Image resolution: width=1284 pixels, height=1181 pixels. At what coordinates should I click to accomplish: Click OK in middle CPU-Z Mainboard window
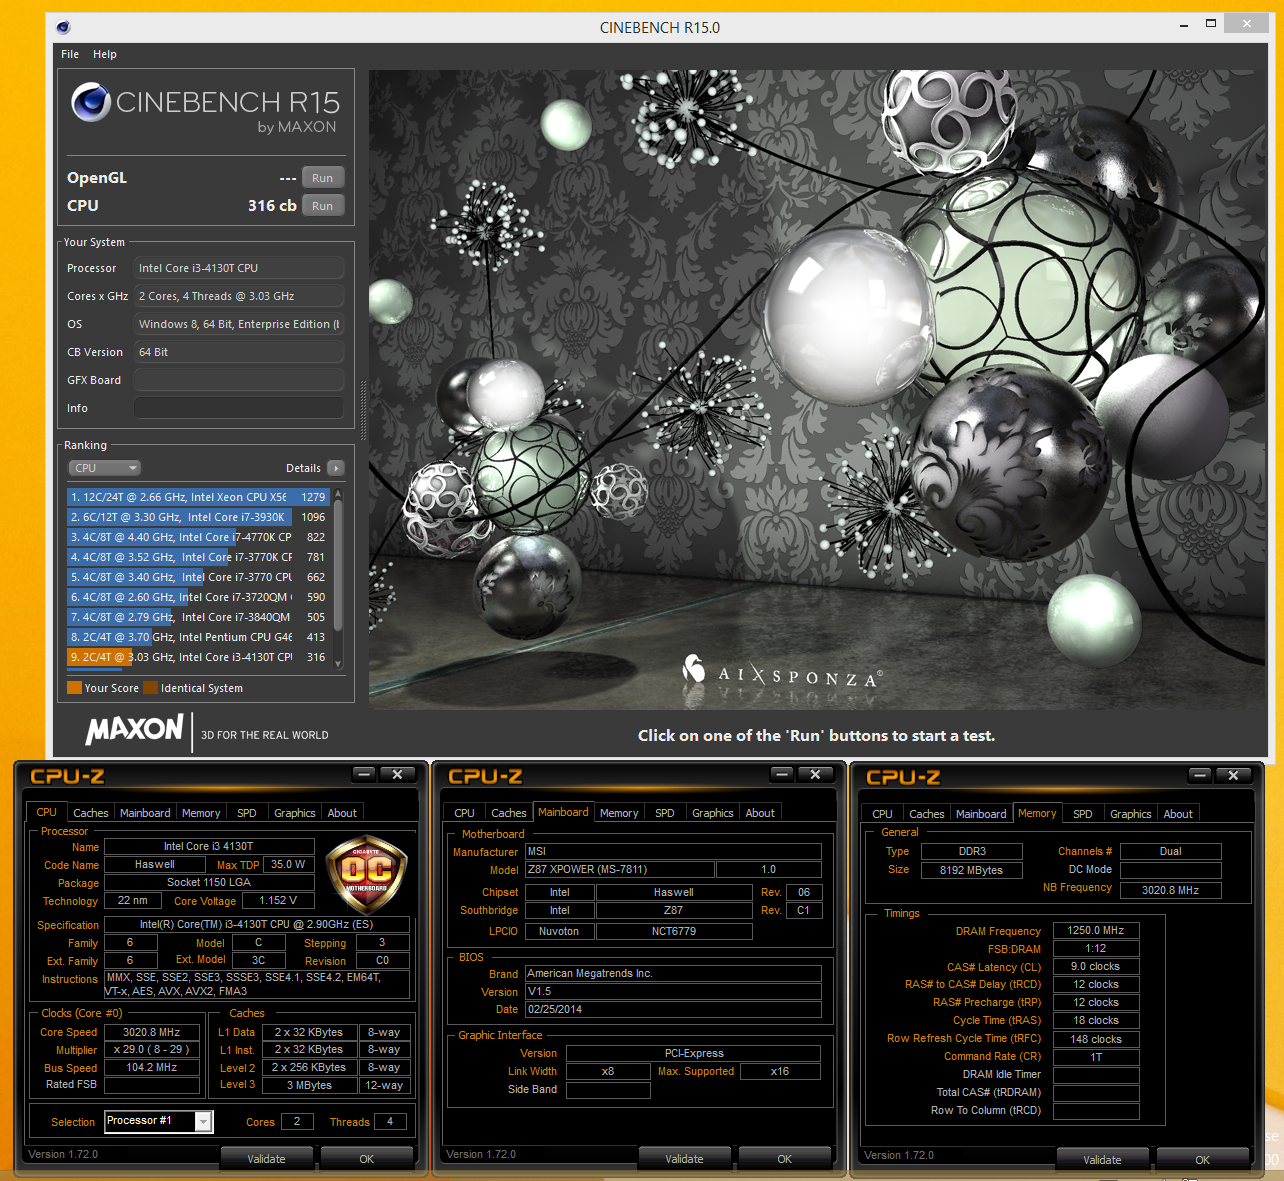point(785,1158)
